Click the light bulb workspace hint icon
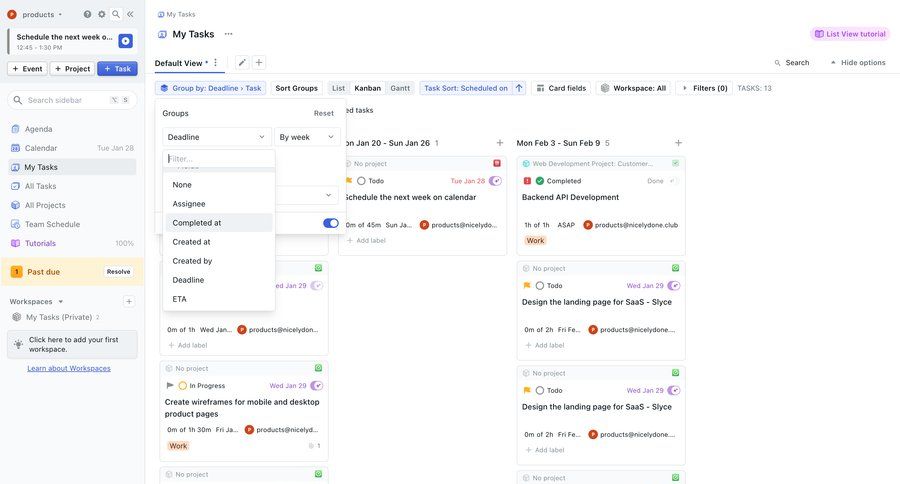The image size is (900, 484). click(18, 344)
